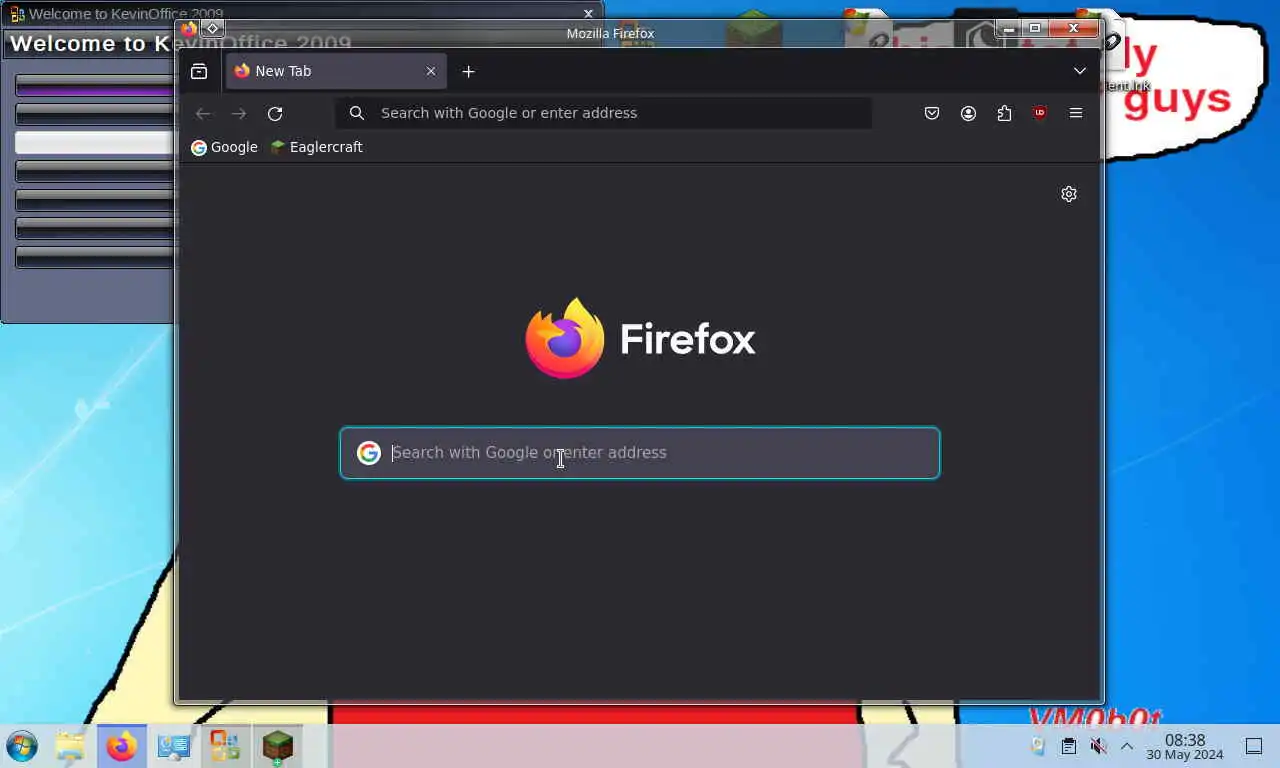The width and height of the screenshot is (1280, 768).
Task: Open a new tab with plus button
Action: [468, 71]
